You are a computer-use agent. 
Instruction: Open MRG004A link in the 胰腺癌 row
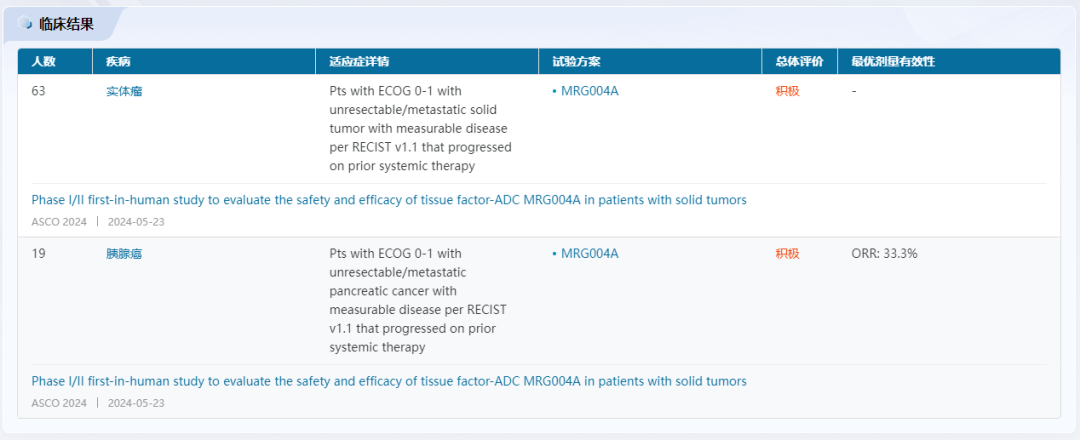tap(589, 254)
